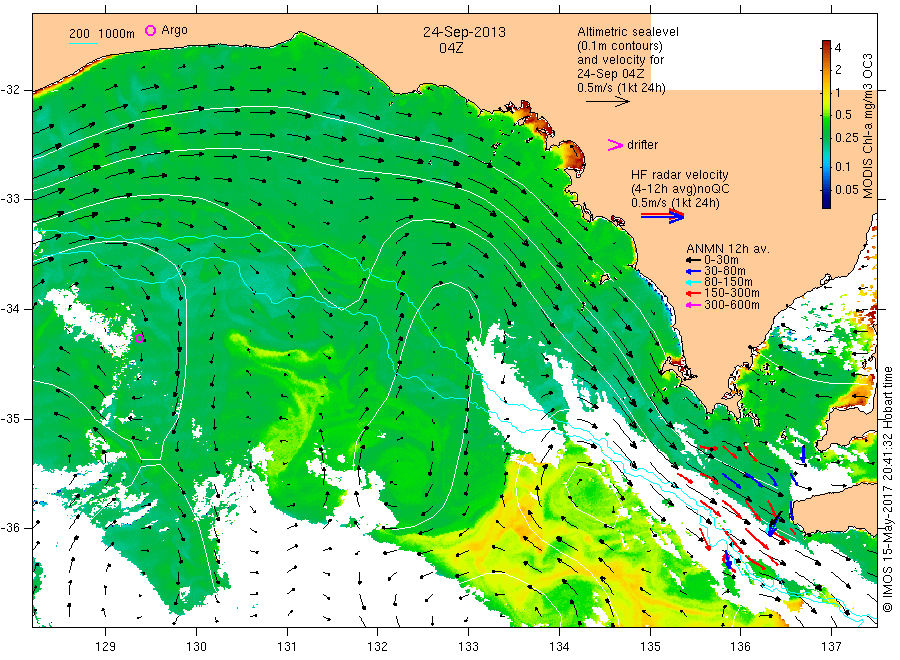The width and height of the screenshot is (900, 660).
Task: Click the color scale value 4
Action: 838,48
